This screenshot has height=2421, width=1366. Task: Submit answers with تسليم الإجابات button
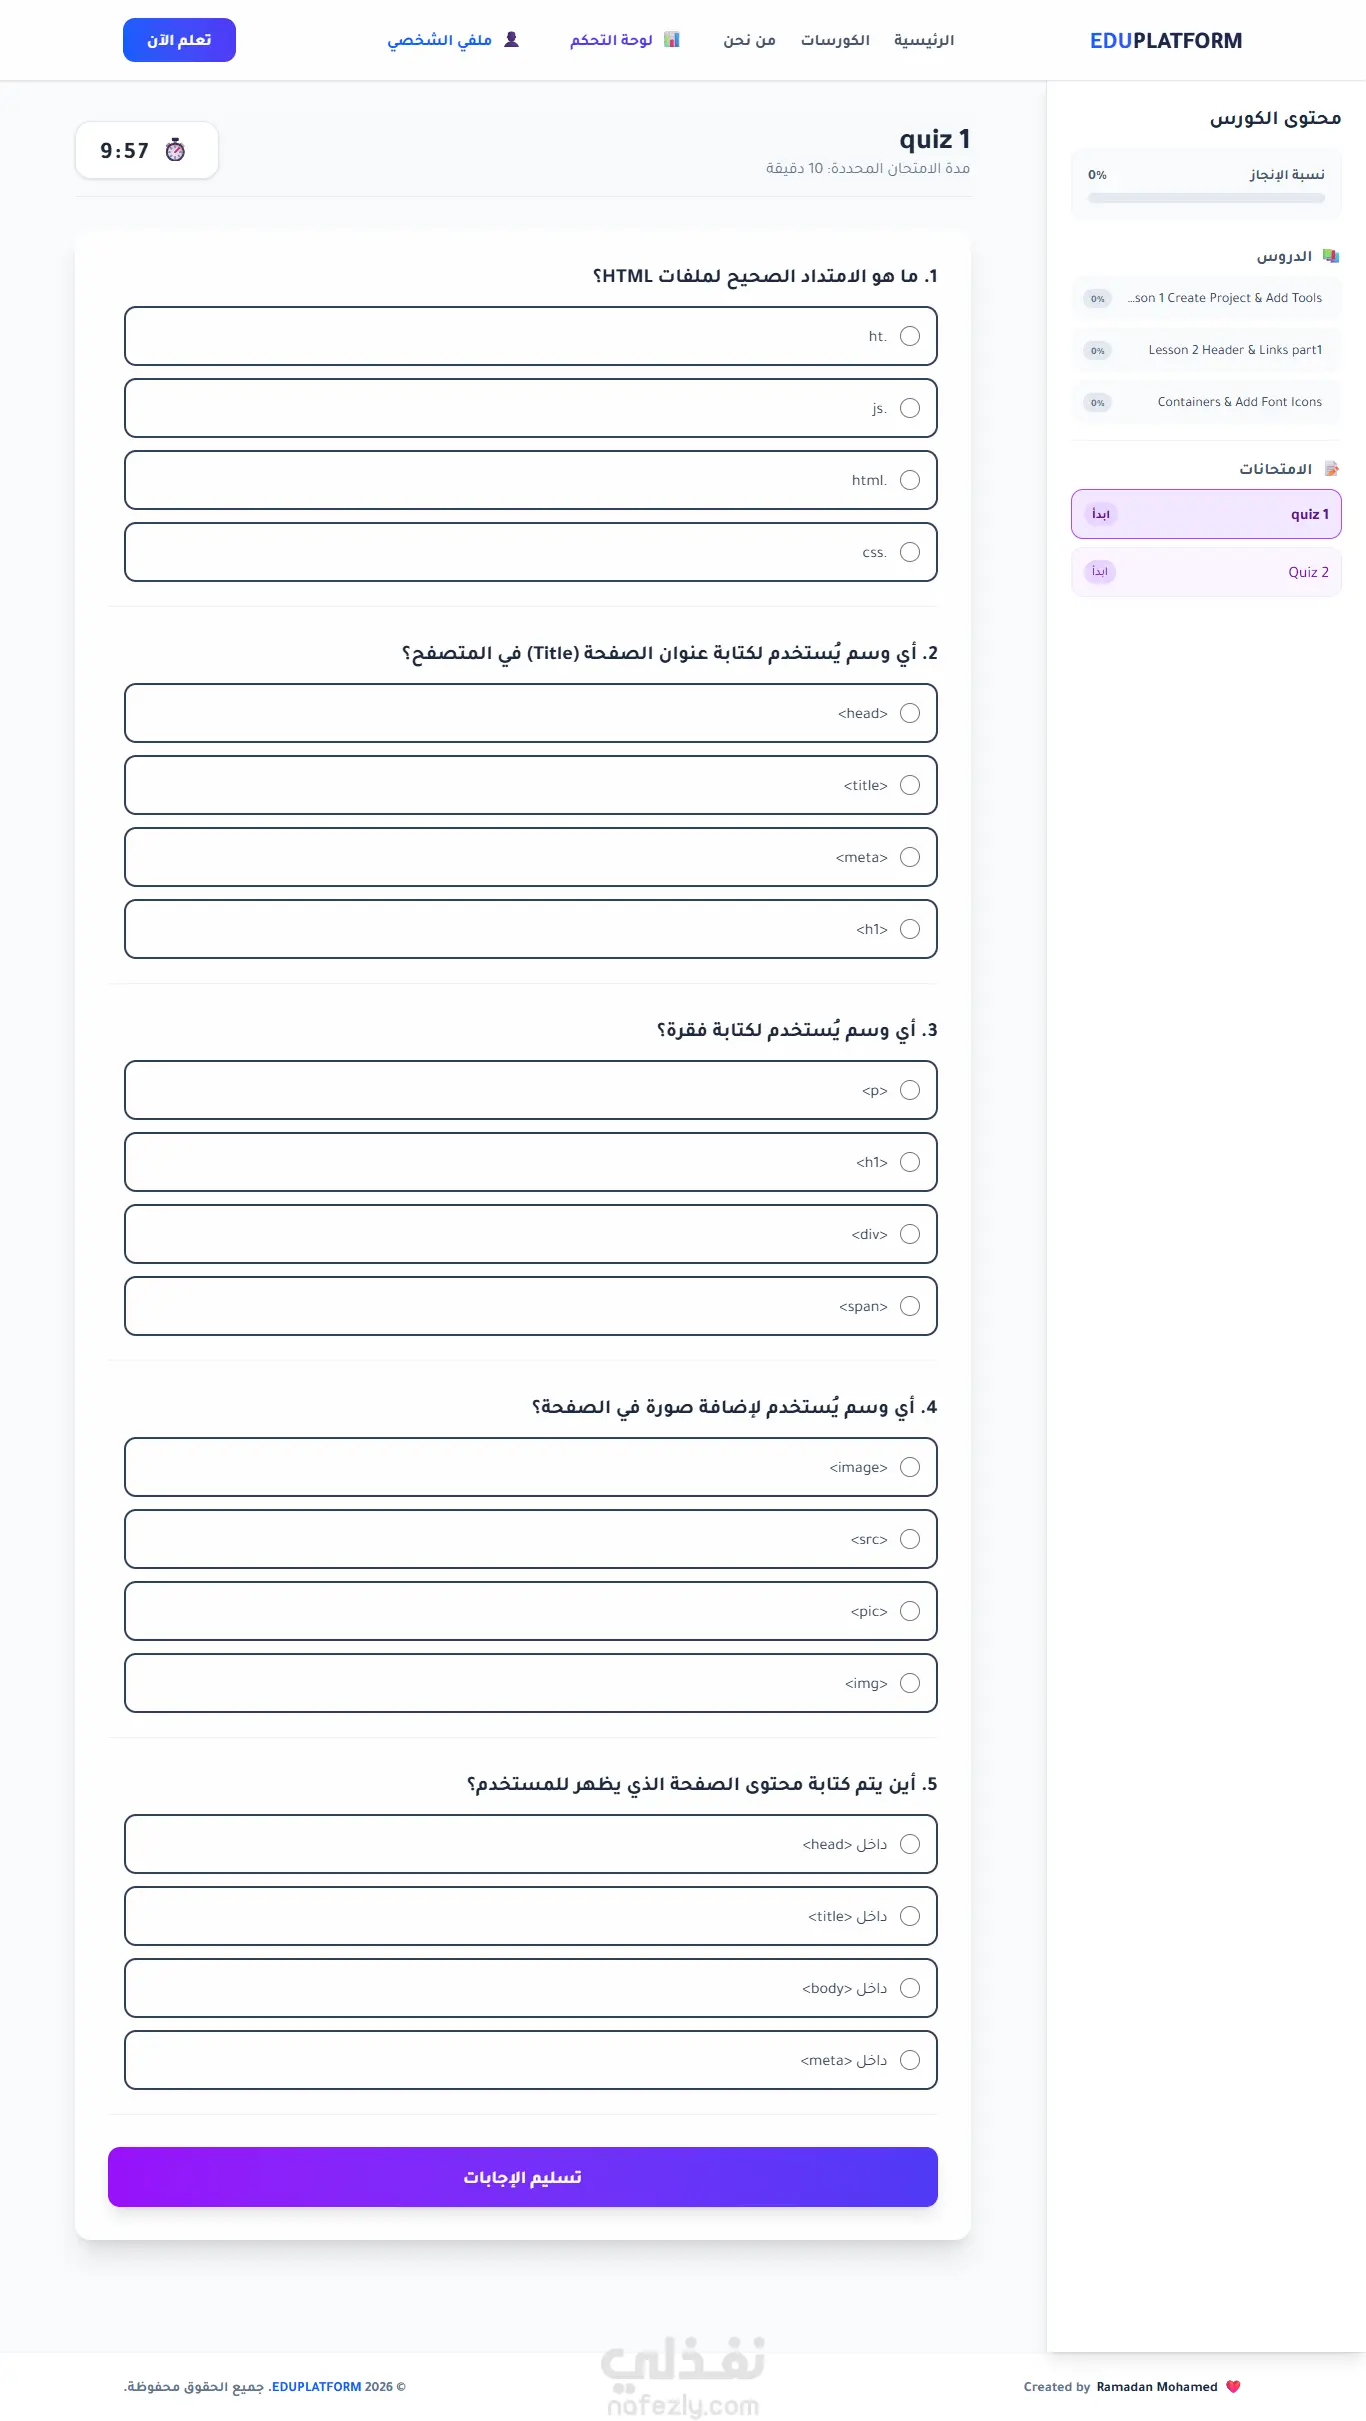point(523,2177)
